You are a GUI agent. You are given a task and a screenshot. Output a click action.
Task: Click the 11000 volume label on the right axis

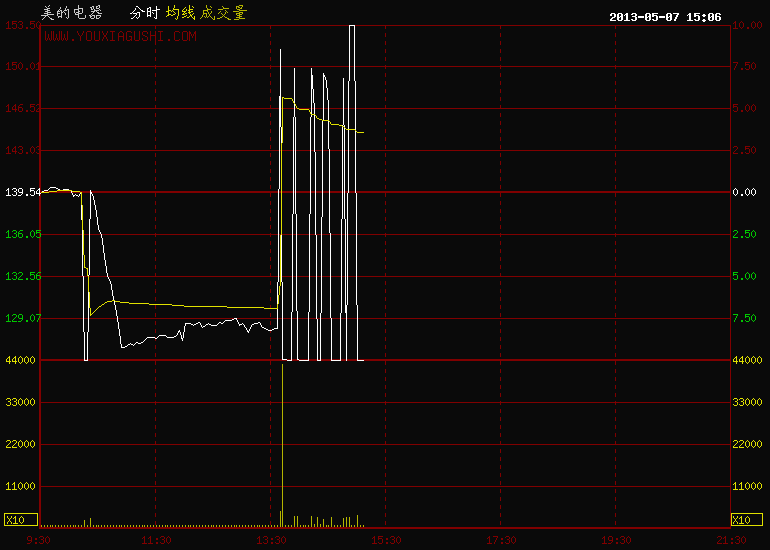pos(747,486)
